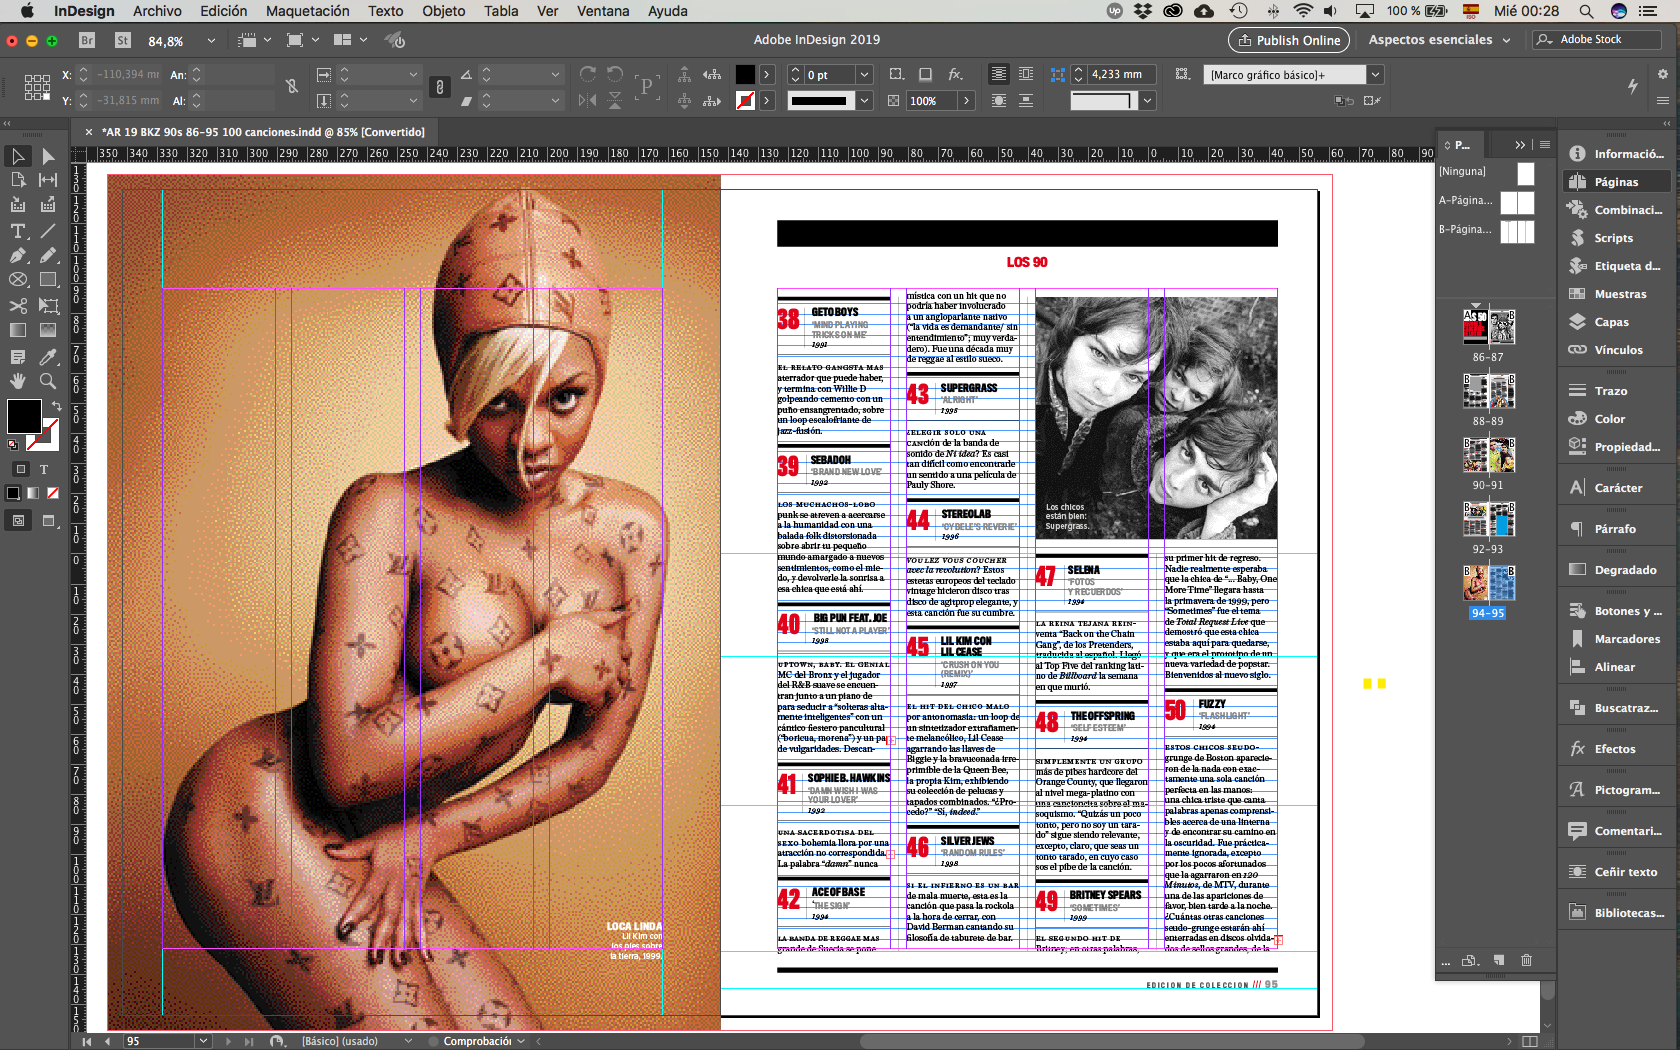Open the zoom level dropdown

tap(211, 41)
